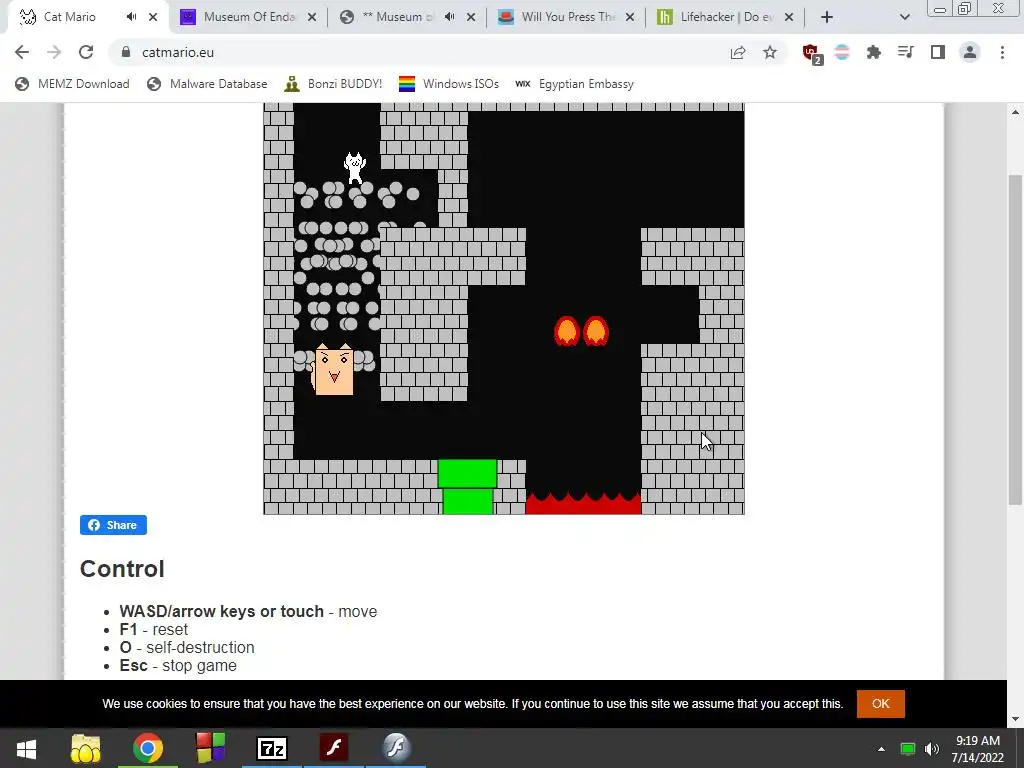Open the Egyptian Embassy bookmark
The height and width of the screenshot is (768, 1024).
[575, 84]
